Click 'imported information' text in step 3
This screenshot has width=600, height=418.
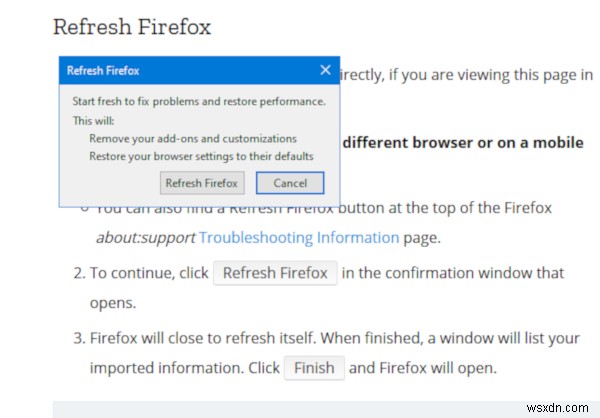click(161, 367)
